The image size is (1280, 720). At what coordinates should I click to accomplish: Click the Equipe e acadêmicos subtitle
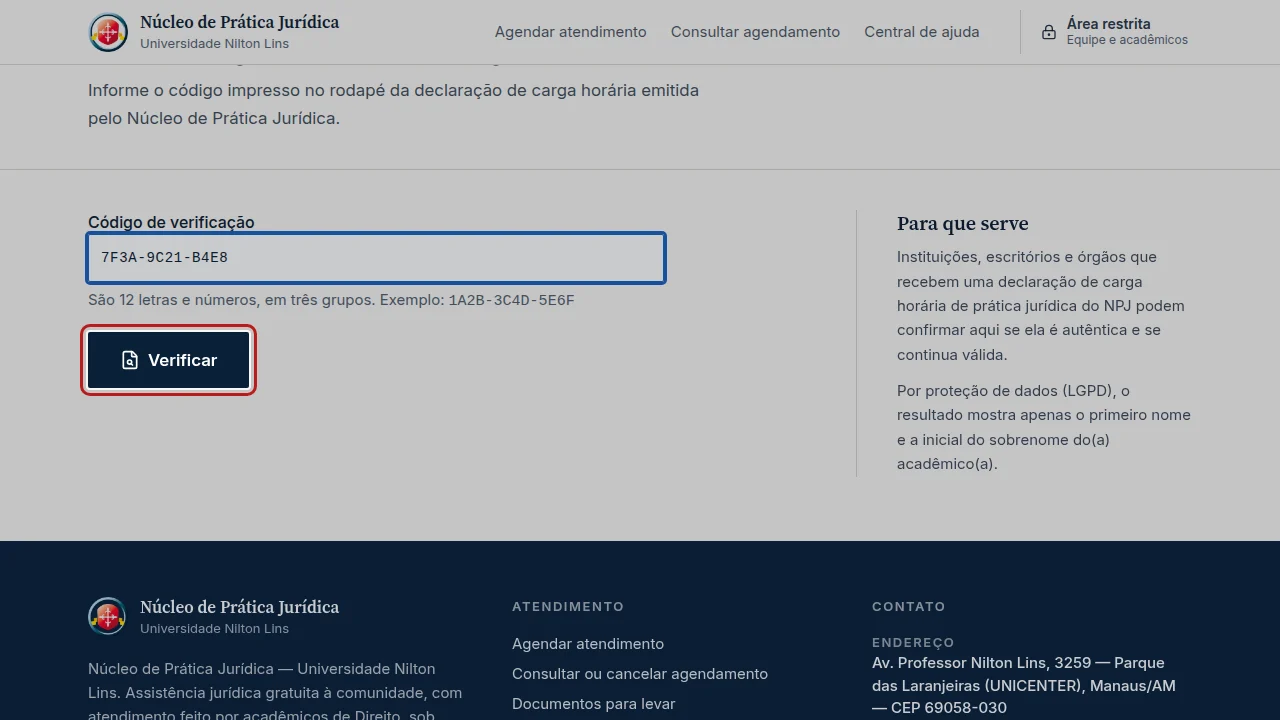point(1127,40)
